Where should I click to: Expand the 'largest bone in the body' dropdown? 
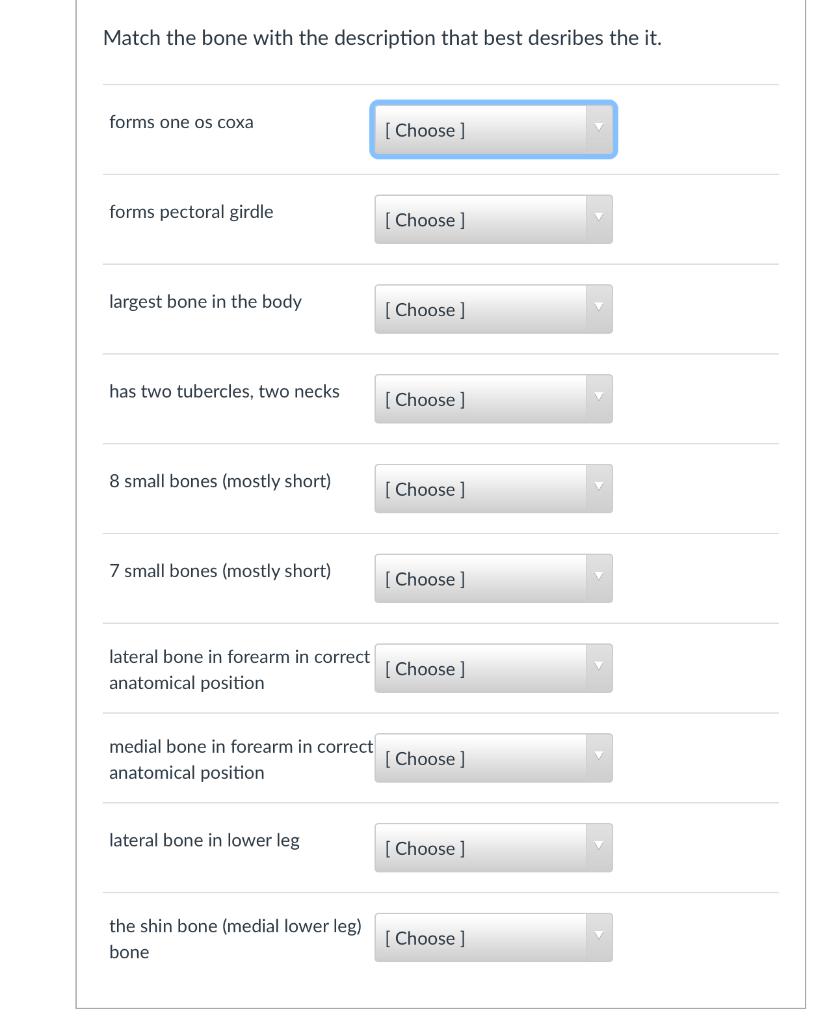[x=493, y=310]
